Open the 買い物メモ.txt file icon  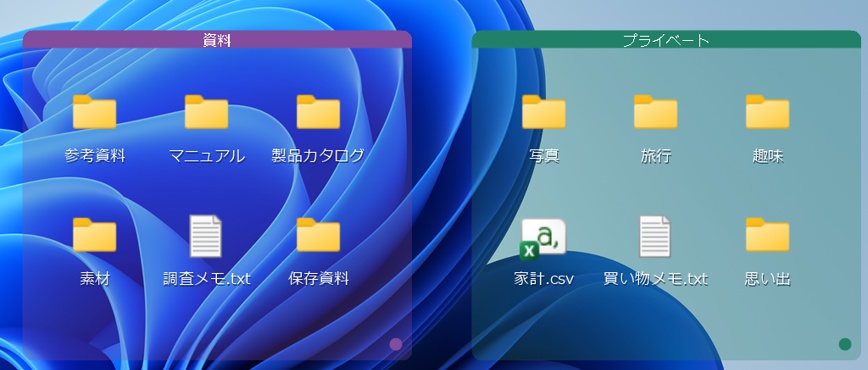(655, 236)
